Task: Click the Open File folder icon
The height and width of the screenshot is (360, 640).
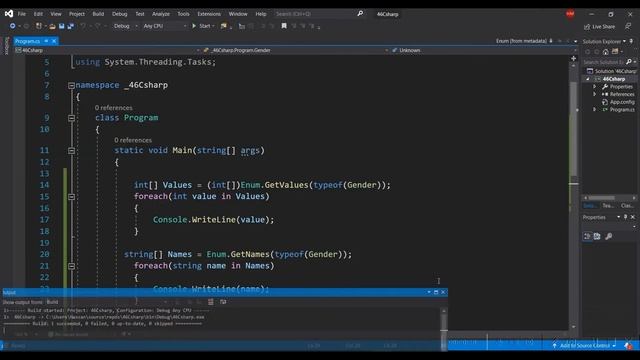Action: pyautogui.click(x=52, y=26)
